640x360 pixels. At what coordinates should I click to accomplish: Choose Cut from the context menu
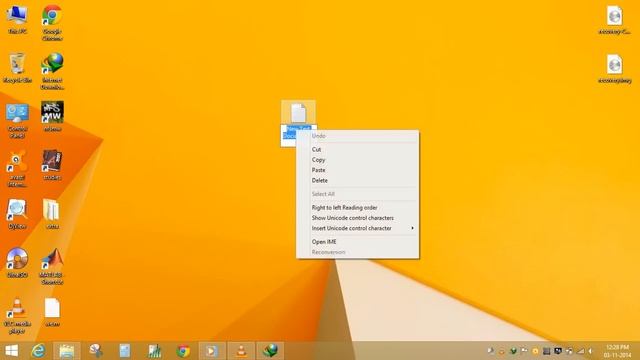(358, 149)
